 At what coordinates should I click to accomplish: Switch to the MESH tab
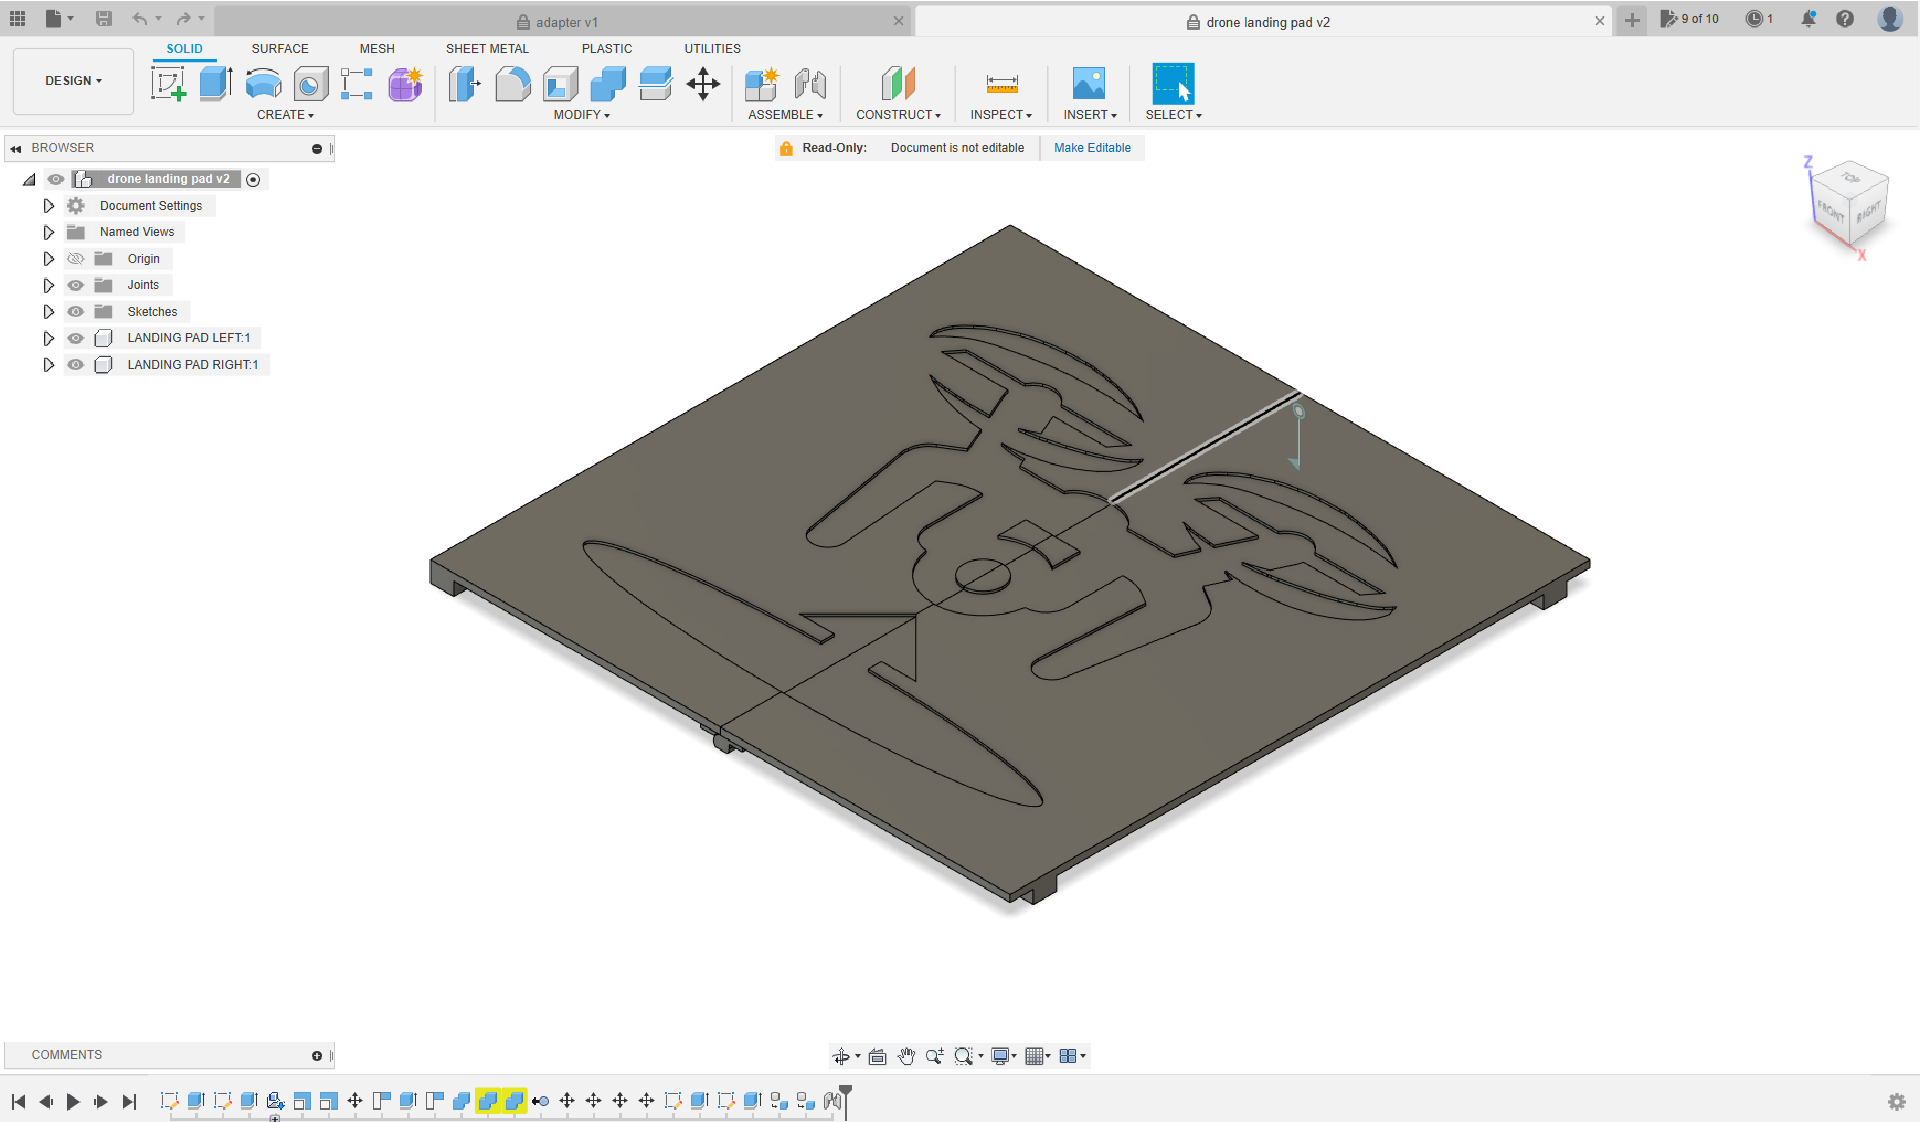377,49
